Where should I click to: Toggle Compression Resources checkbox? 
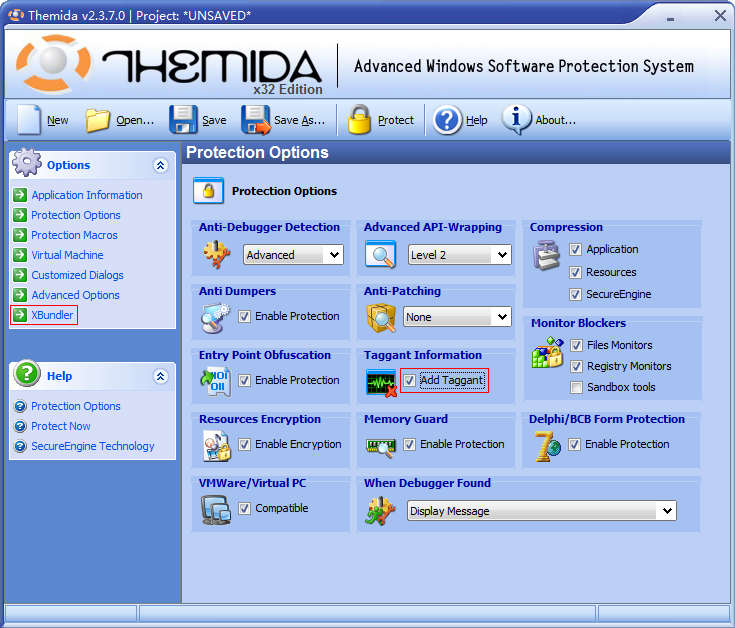[576, 272]
